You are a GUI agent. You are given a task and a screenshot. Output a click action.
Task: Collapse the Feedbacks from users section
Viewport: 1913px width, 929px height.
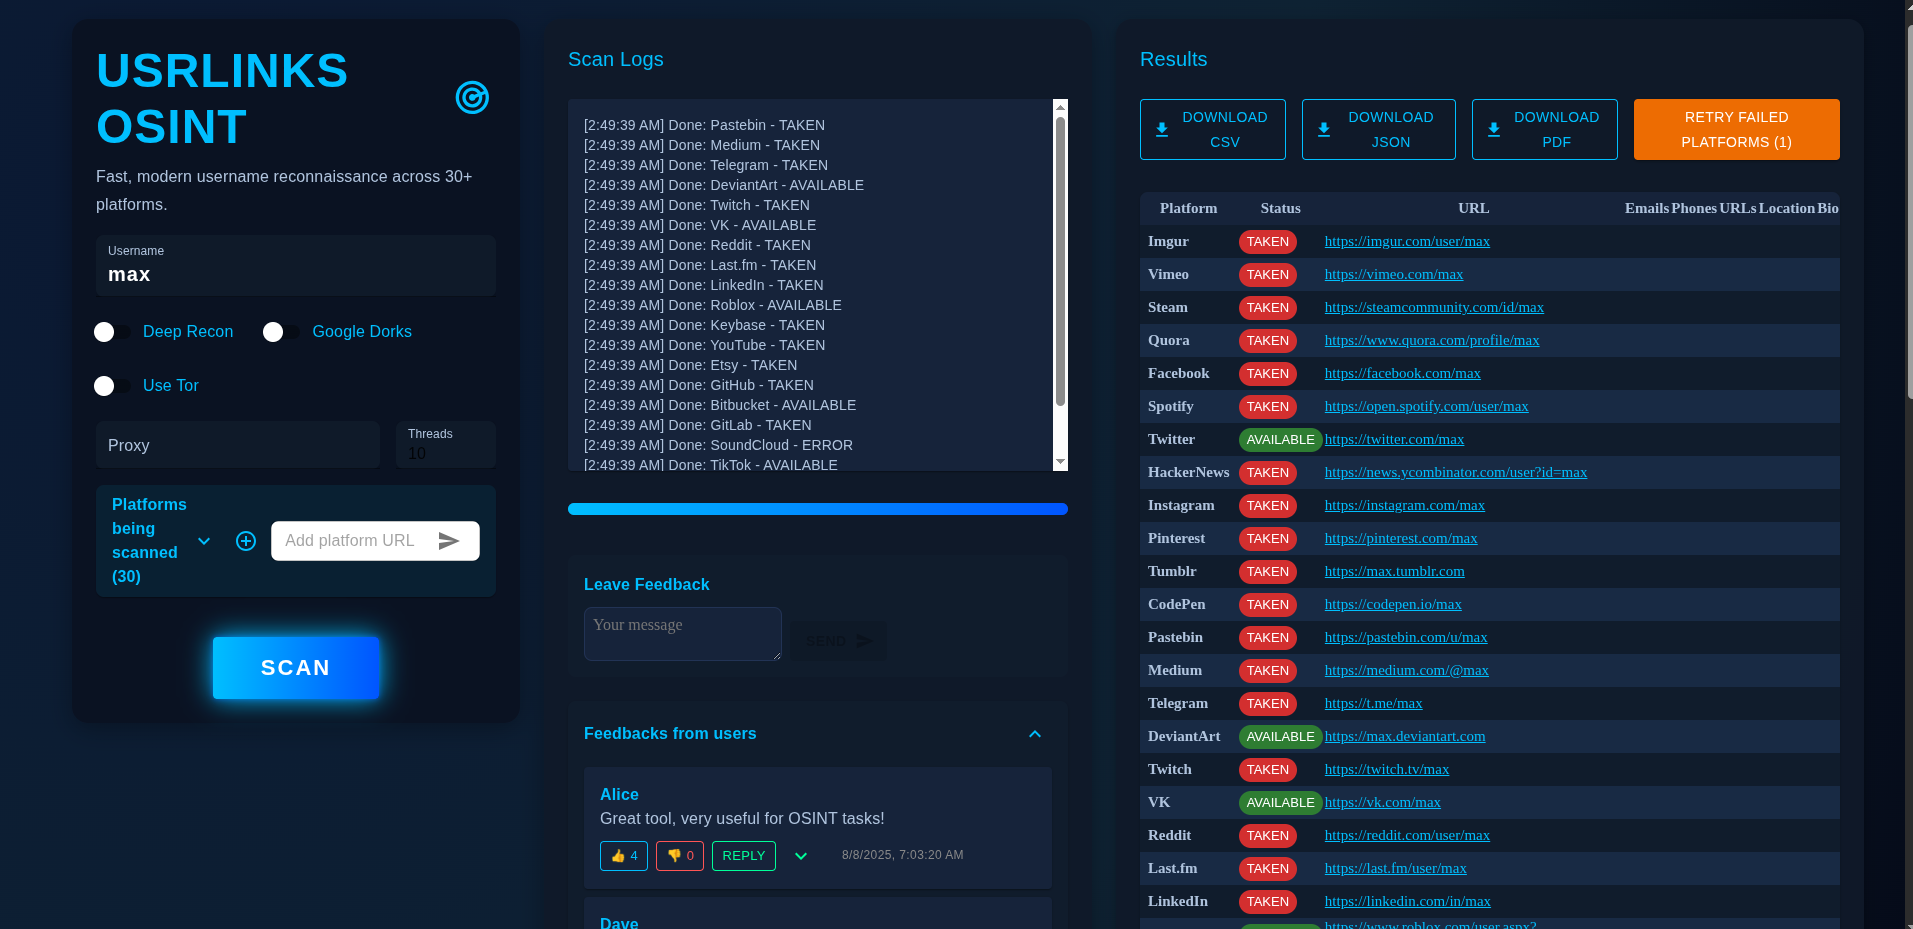coord(1035,734)
